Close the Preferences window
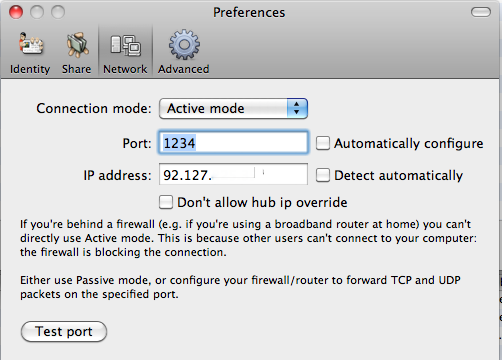Viewport: 502px width, 360px height. tap(16, 12)
